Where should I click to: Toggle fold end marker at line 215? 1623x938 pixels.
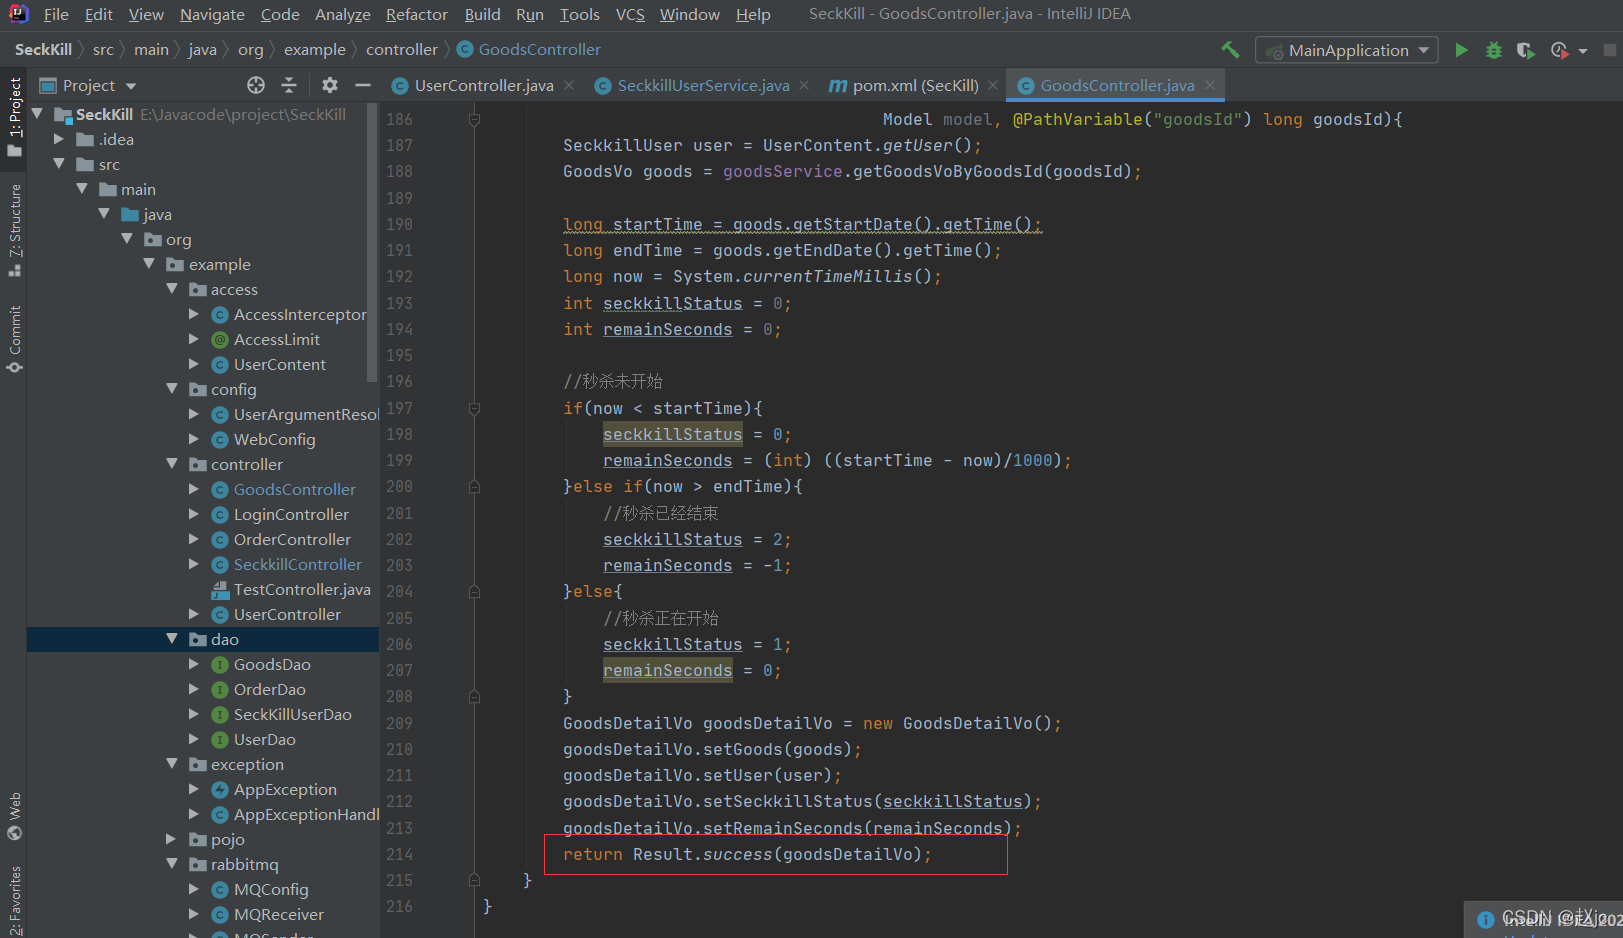click(x=474, y=880)
